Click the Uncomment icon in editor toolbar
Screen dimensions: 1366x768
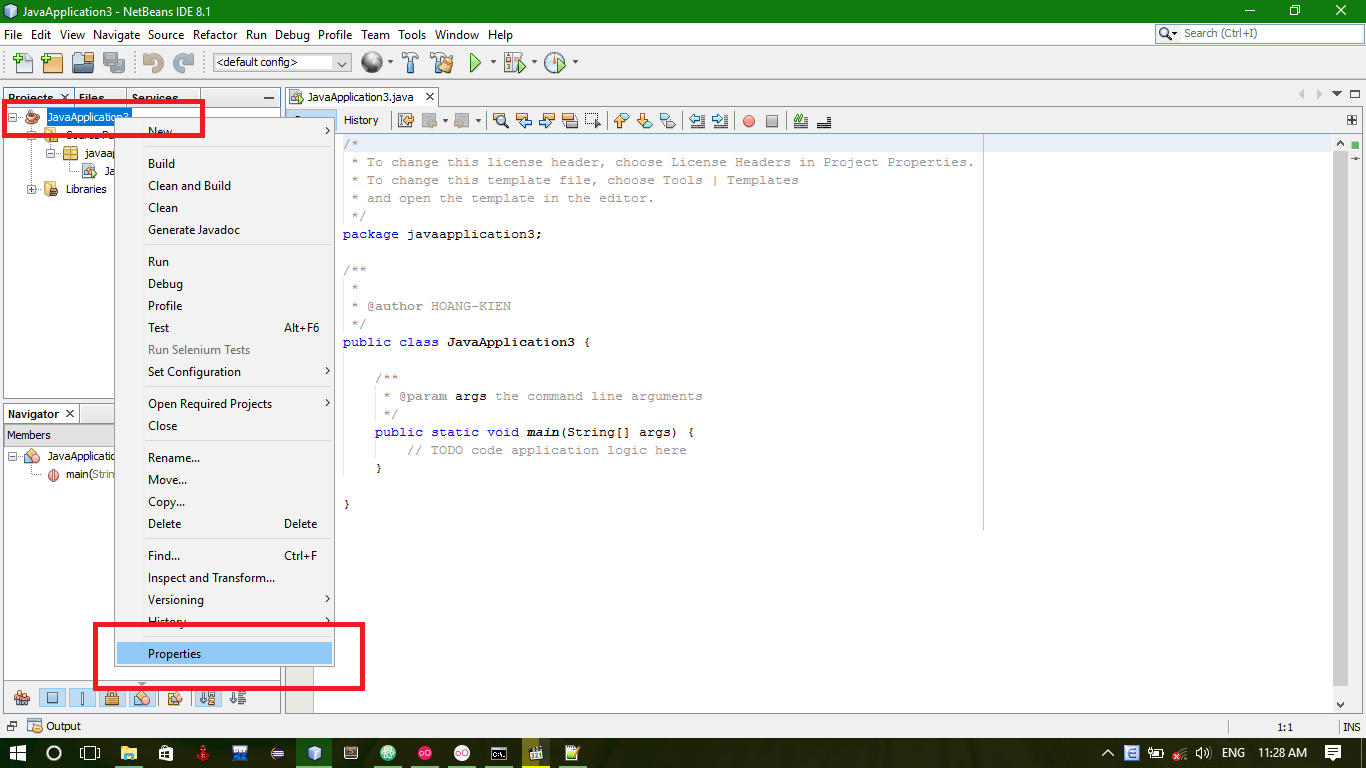coord(824,121)
